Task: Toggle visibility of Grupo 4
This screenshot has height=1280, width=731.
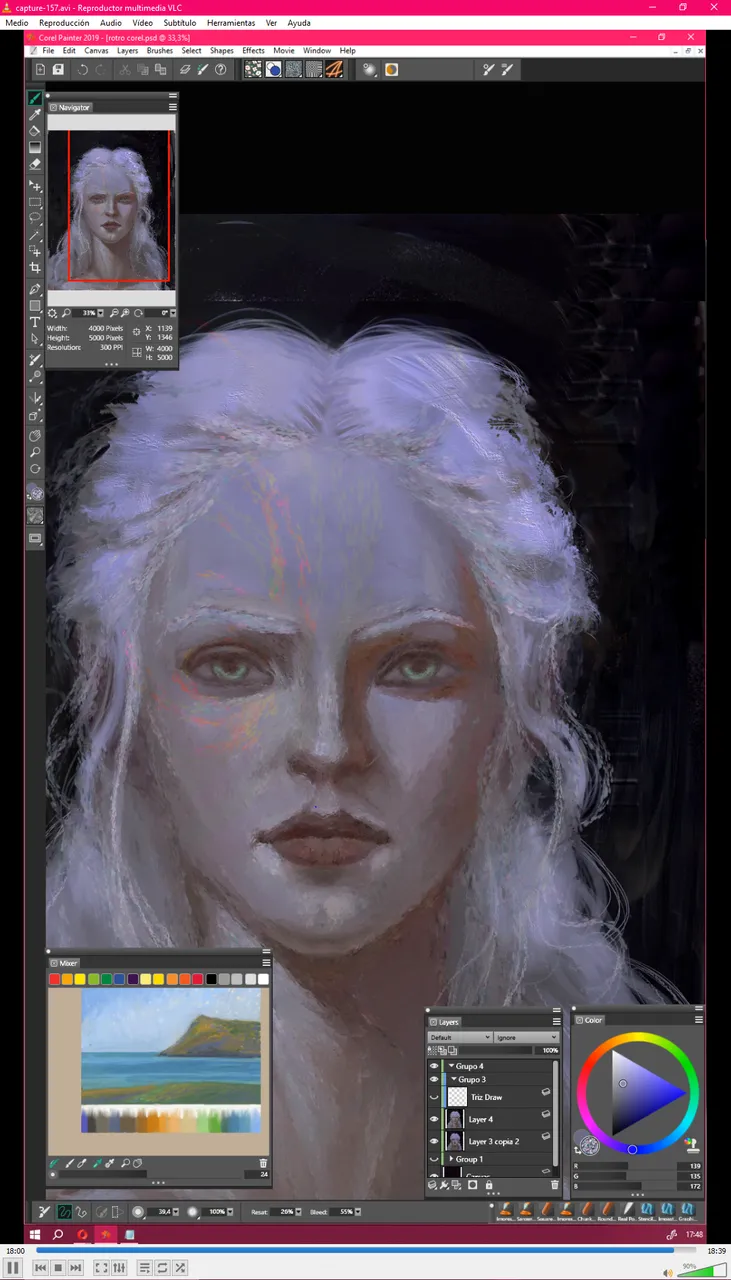Action: point(434,1066)
